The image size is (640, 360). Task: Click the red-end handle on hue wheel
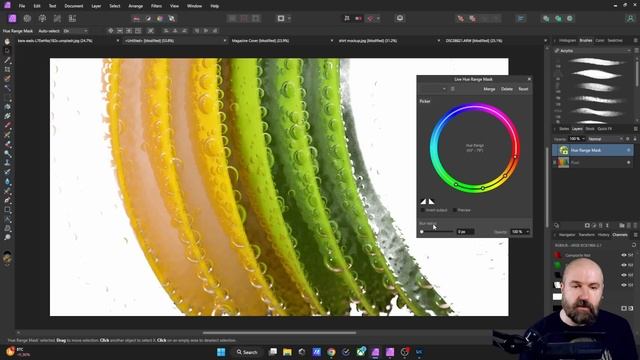(x=515, y=157)
